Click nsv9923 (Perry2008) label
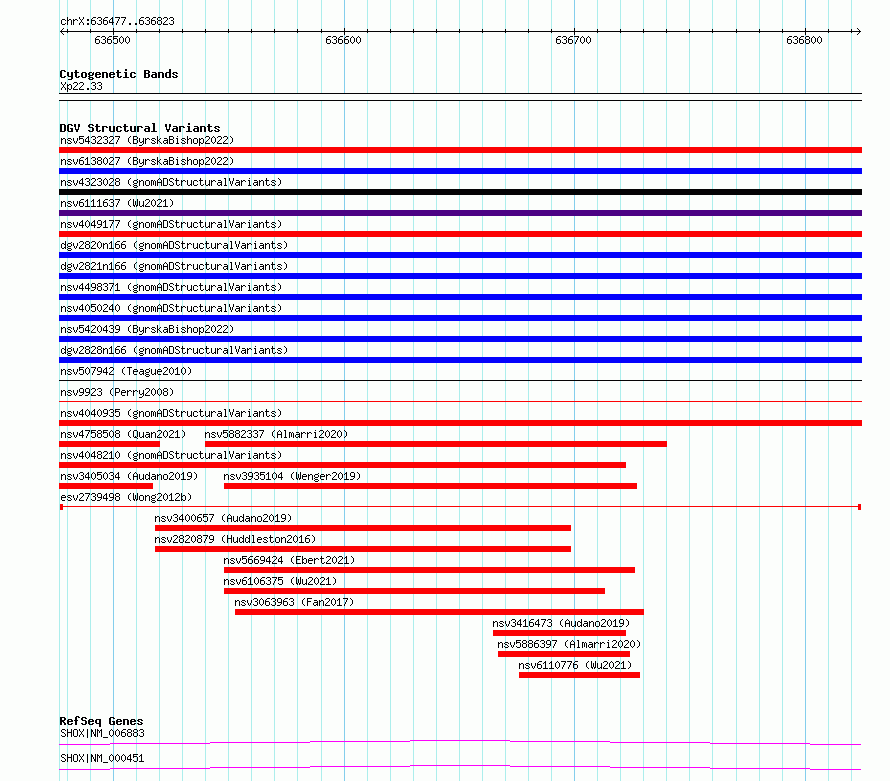 117,392
